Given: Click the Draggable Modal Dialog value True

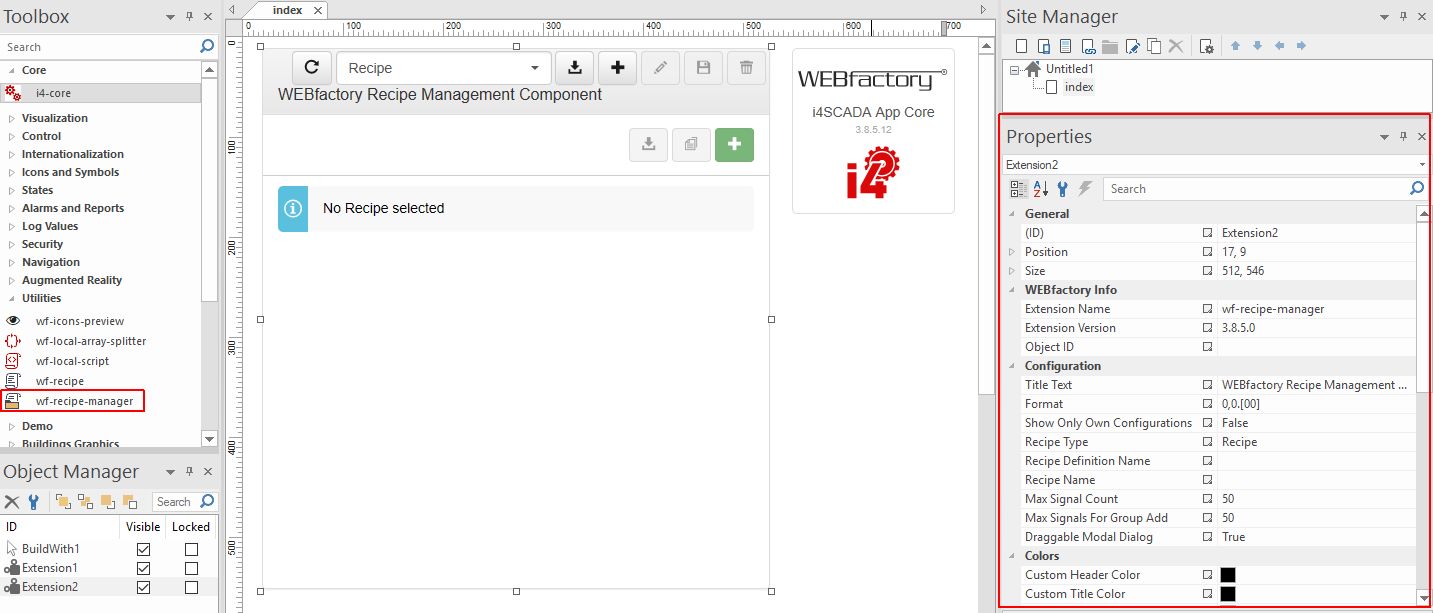Looking at the screenshot, I should 1234,537.
